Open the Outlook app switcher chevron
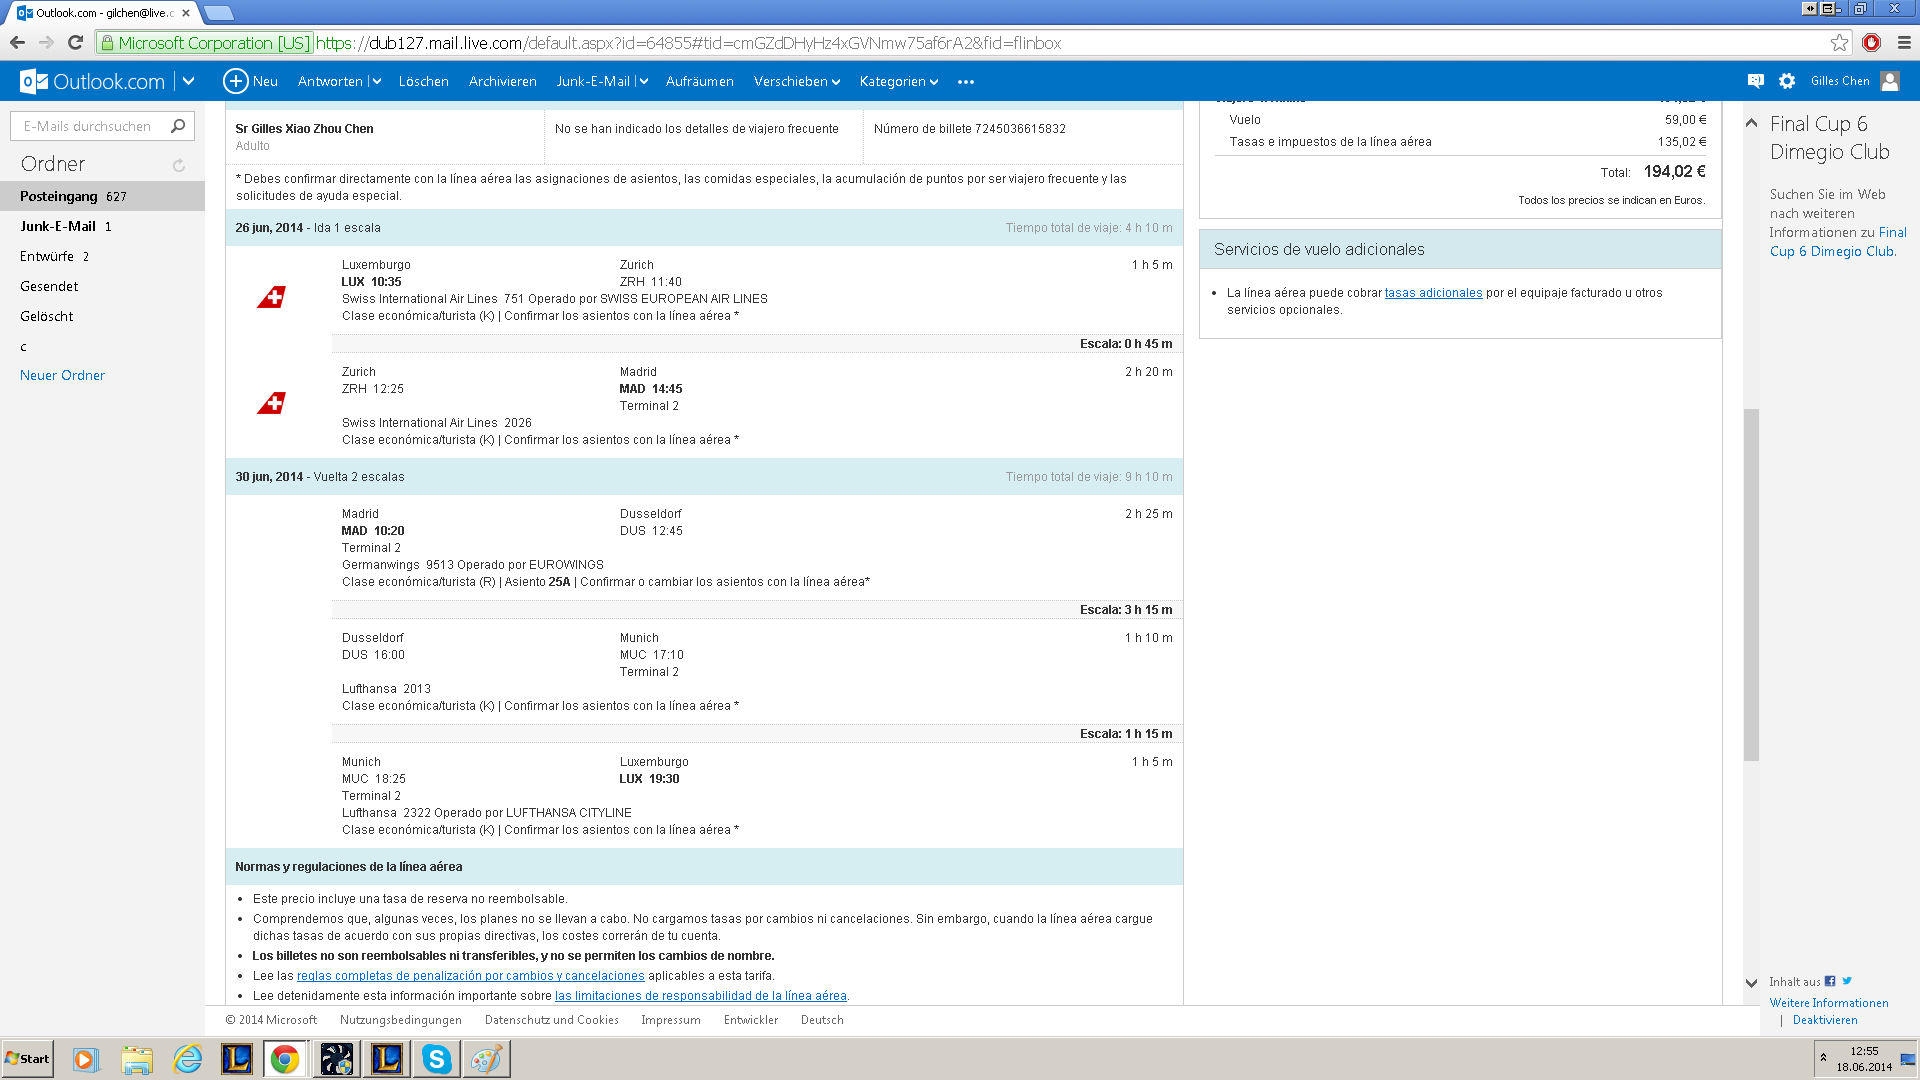Screen dimensions: 1920x1080 pyautogui.click(x=188, y=81)
